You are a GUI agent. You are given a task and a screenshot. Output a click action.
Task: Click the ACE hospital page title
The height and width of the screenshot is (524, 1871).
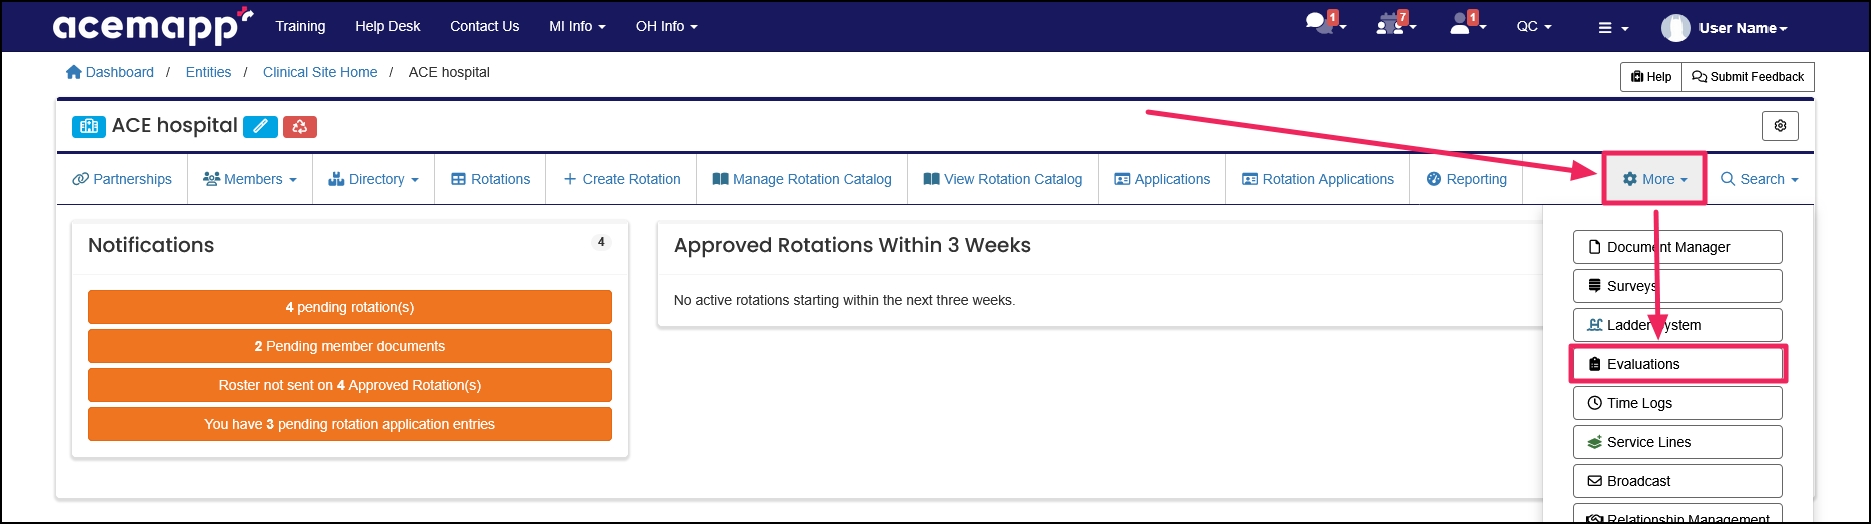[x=175, y=126]
